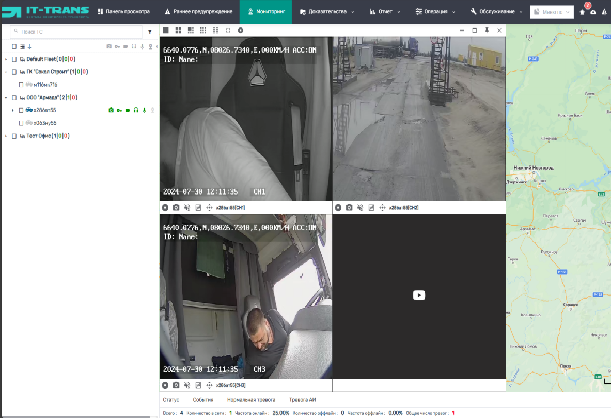Click the list view icon in tree toolbar

[x=23, y=46]
